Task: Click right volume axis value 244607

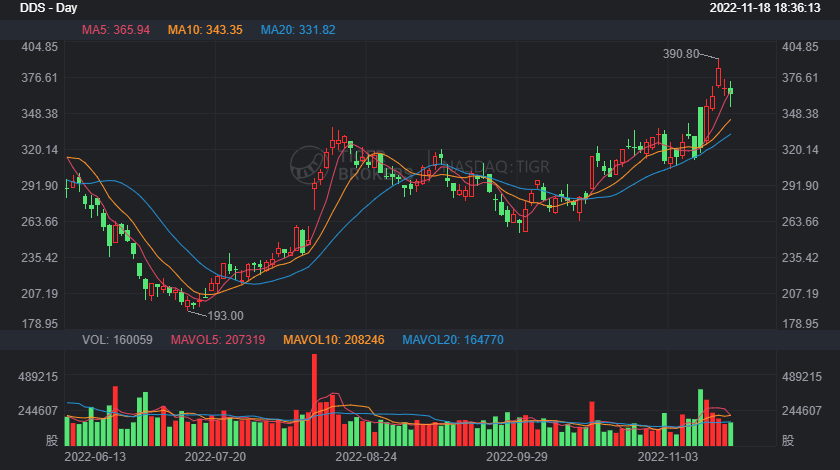Action: pos(802,411)
